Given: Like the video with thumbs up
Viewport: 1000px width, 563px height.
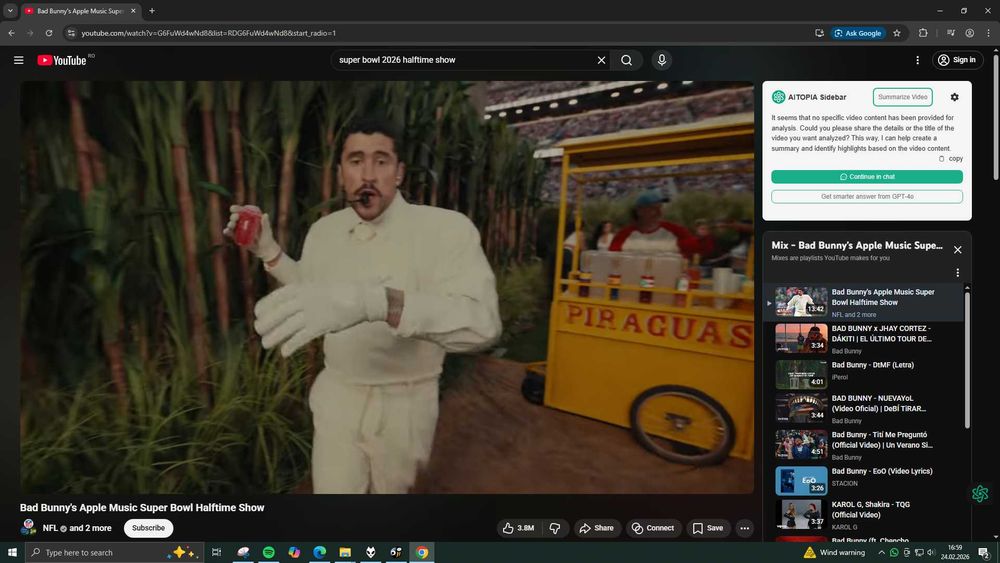Looking at the screenshot, I should click(518, 528).
